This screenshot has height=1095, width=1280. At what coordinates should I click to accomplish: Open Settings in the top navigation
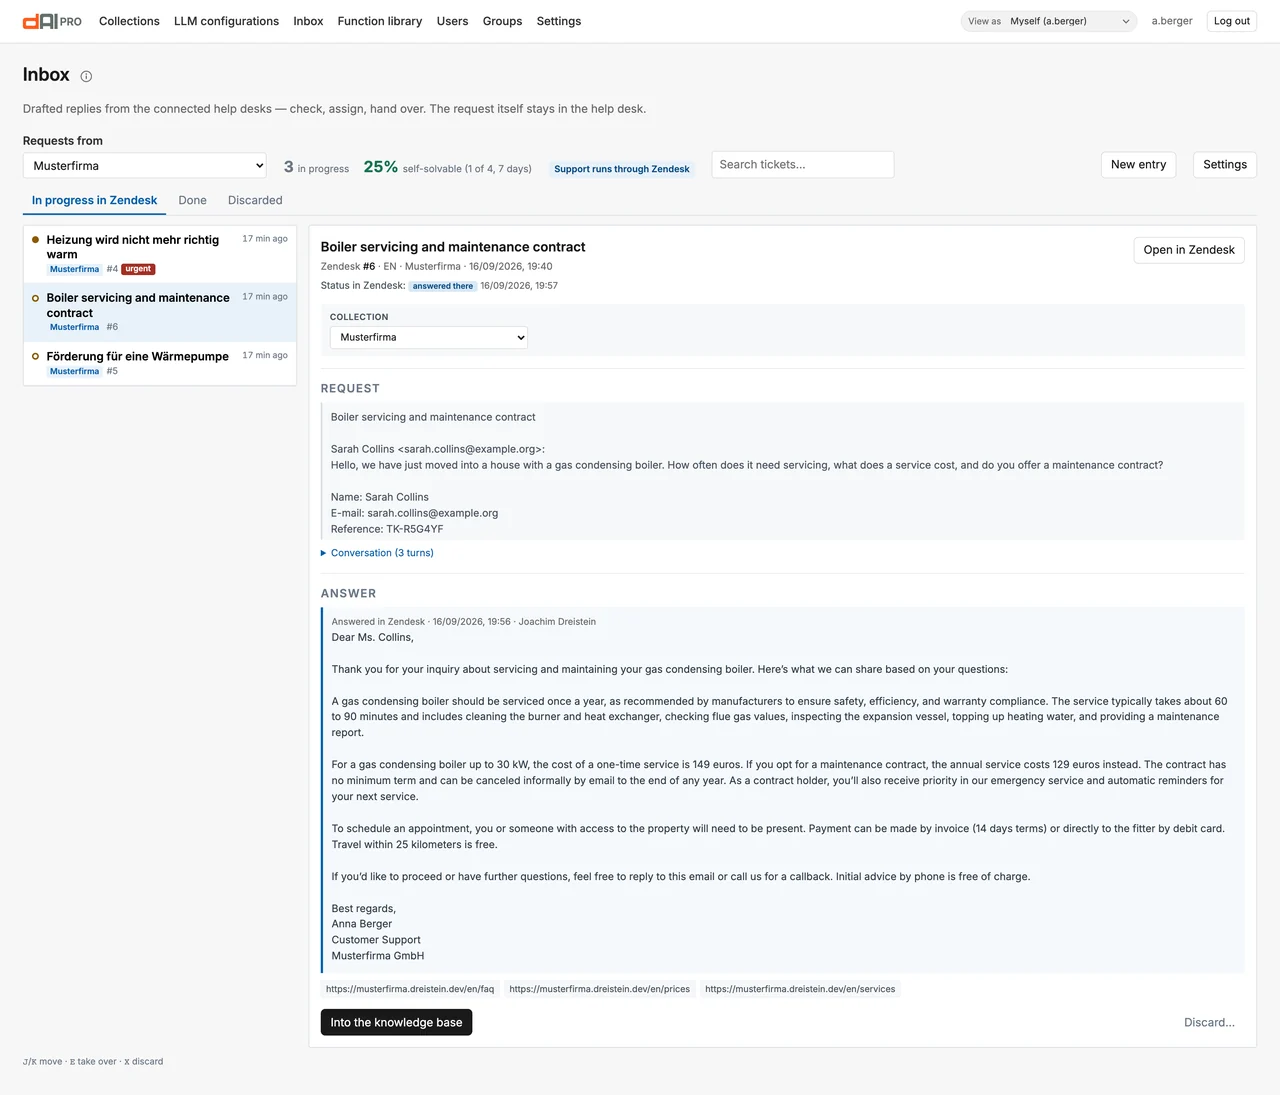coord(559,21)
